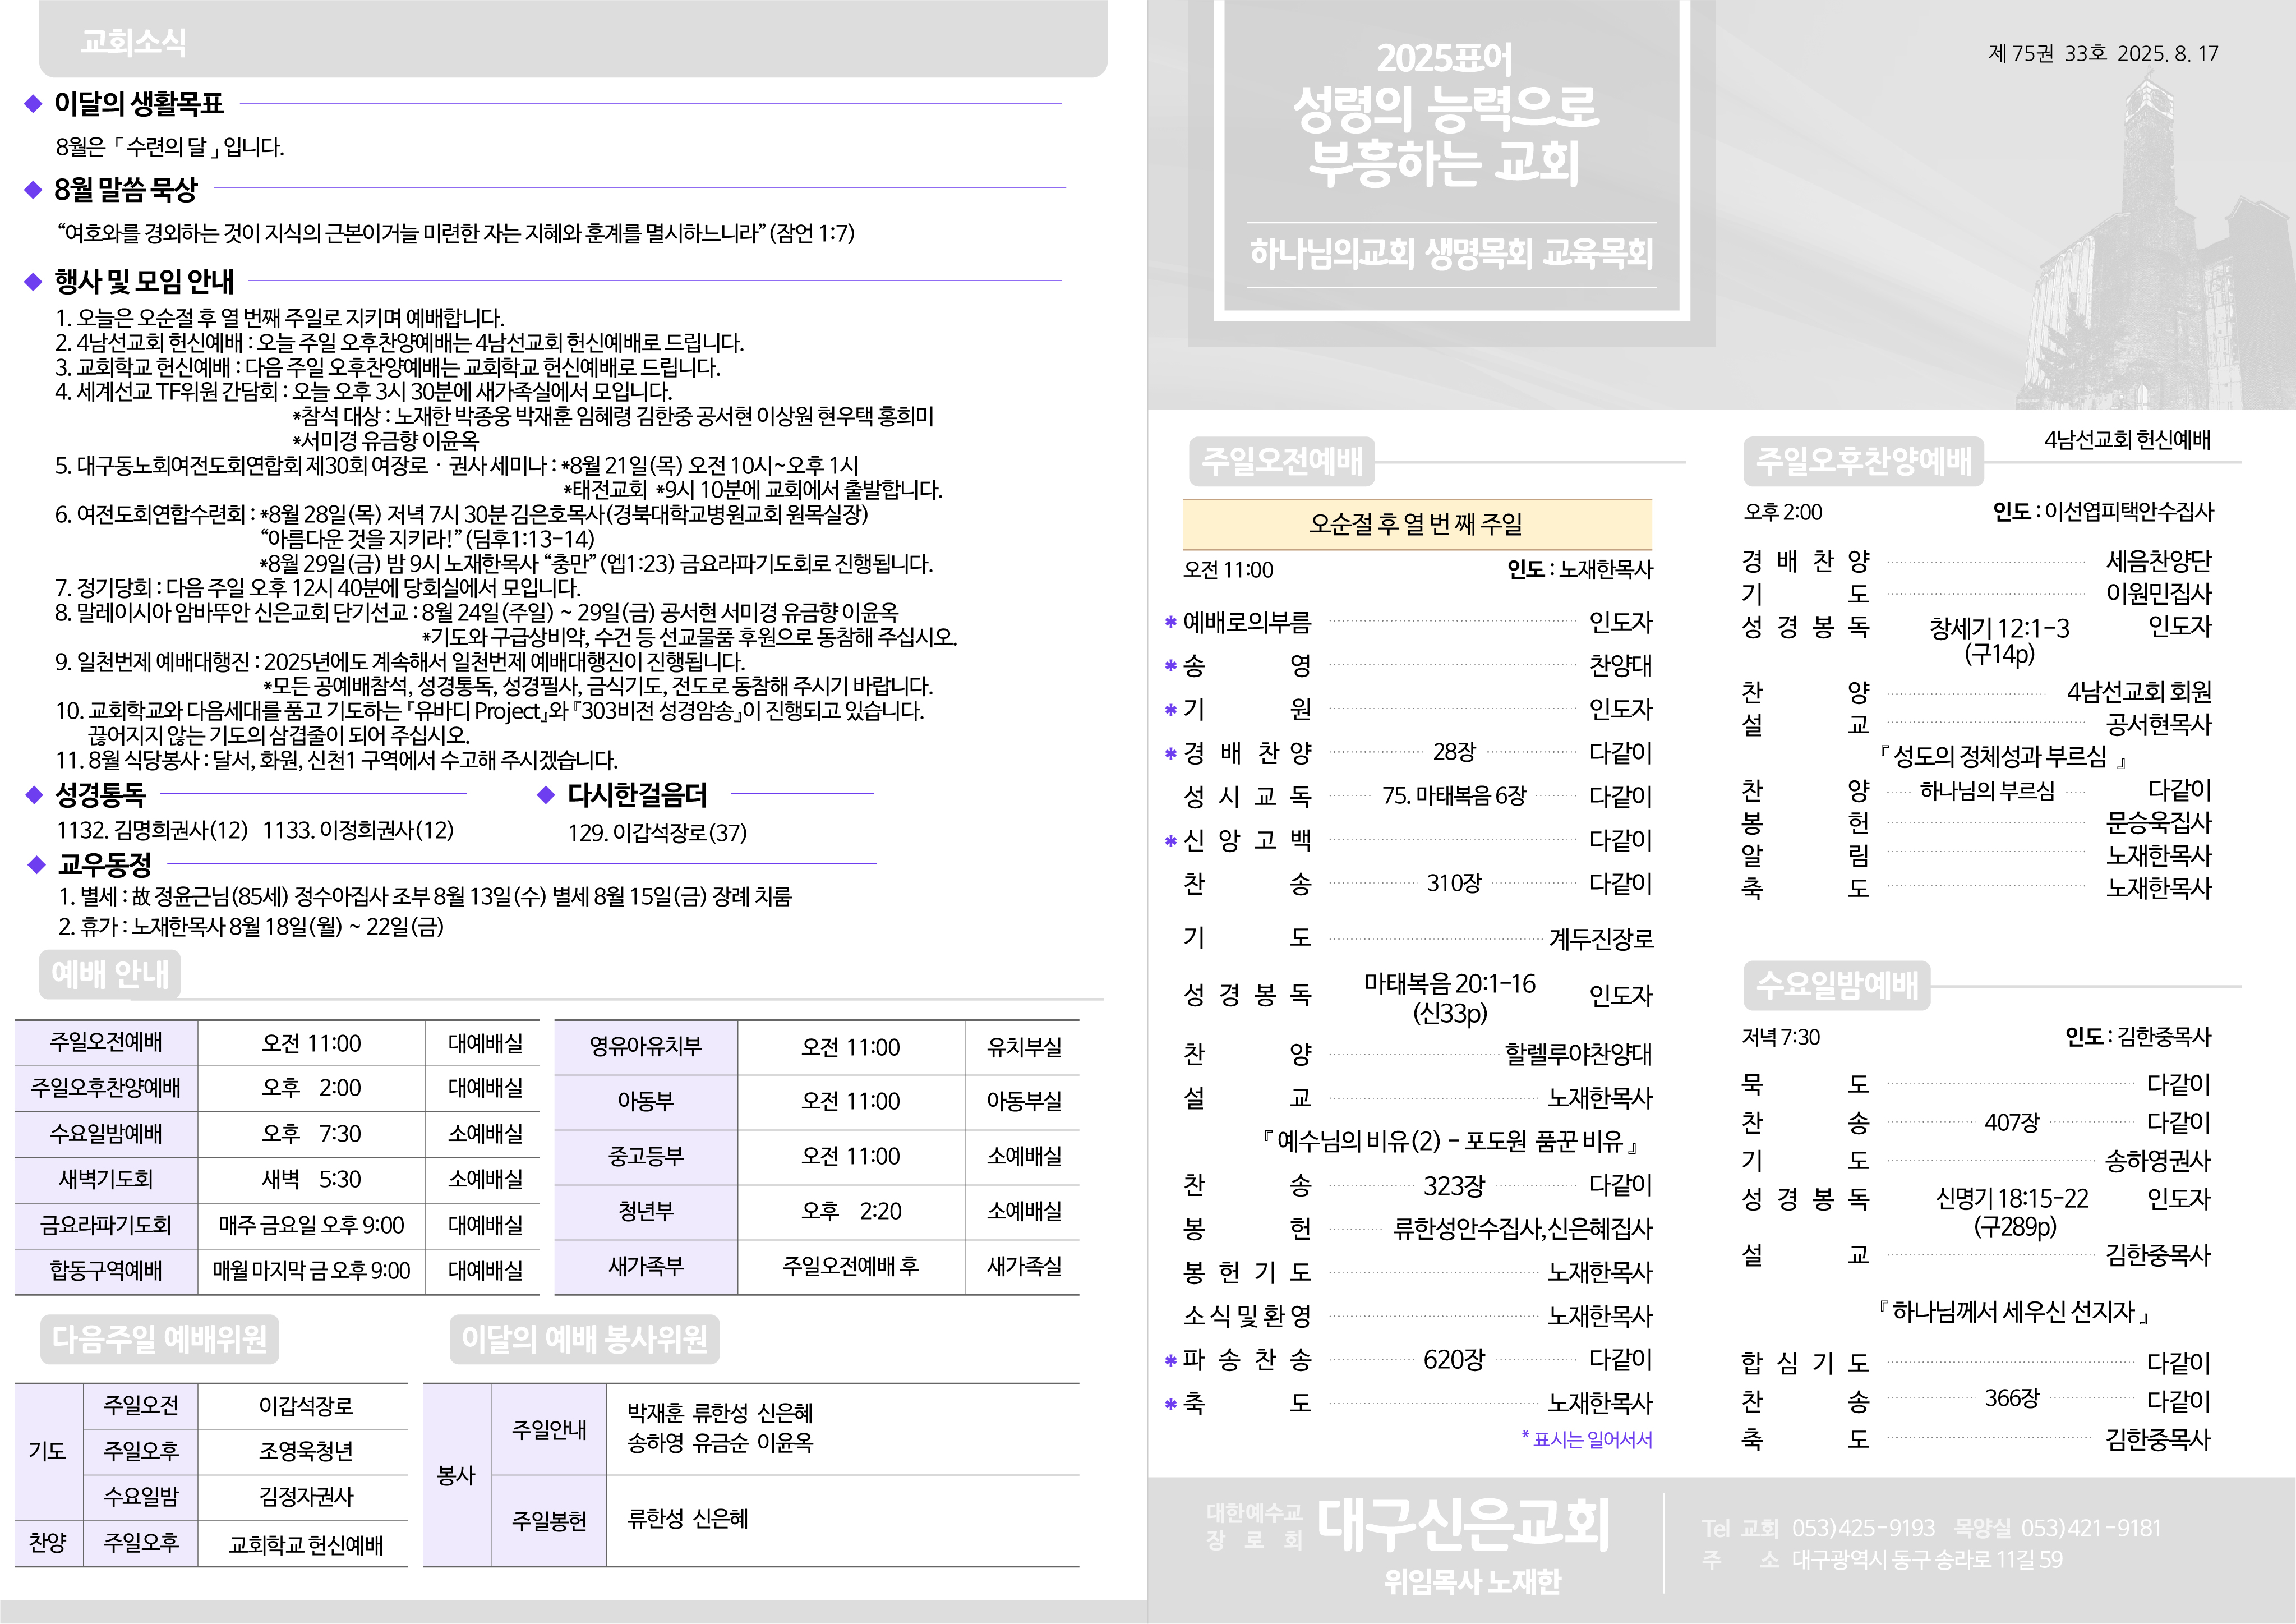The image size is (2296, 1624).
Task: Click the 이달의 예배 봉사위원 heading
Action: [584, 1339]
